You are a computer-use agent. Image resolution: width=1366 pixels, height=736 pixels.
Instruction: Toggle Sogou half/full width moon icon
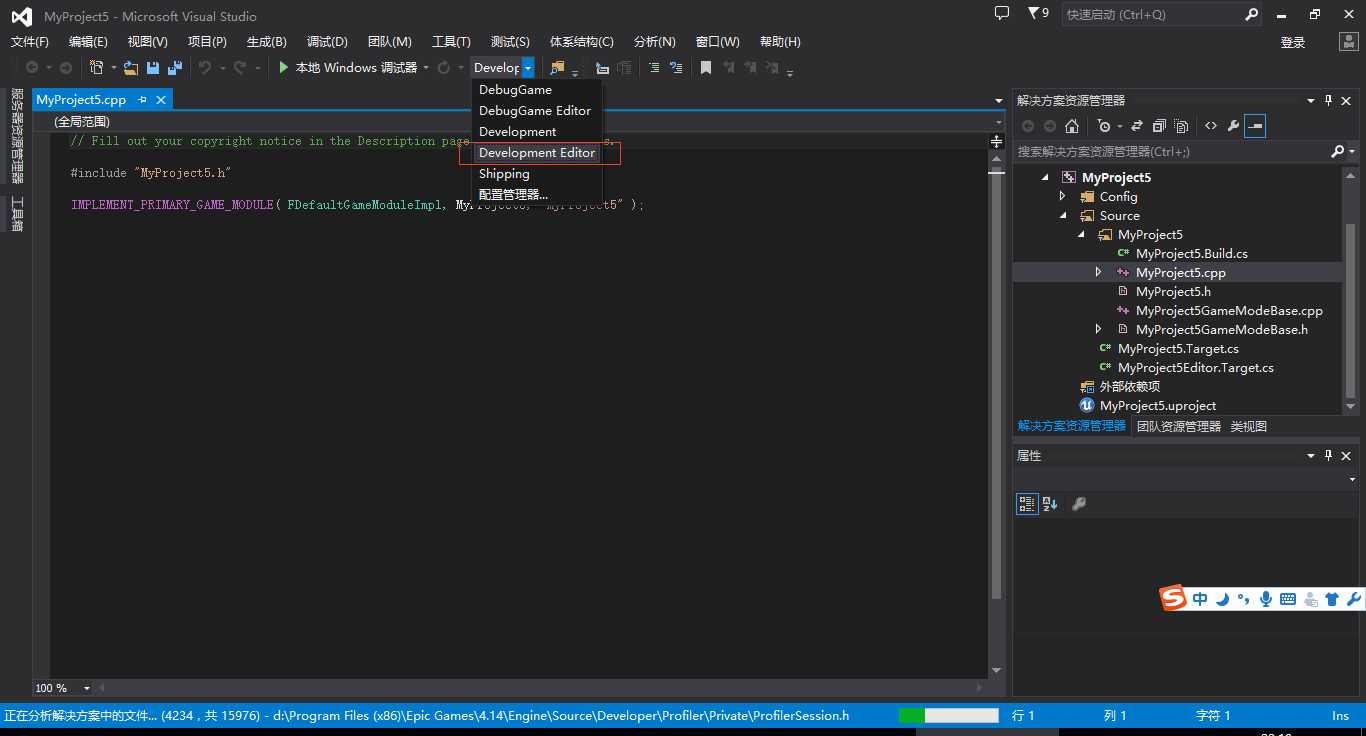tap(1222, 599)
